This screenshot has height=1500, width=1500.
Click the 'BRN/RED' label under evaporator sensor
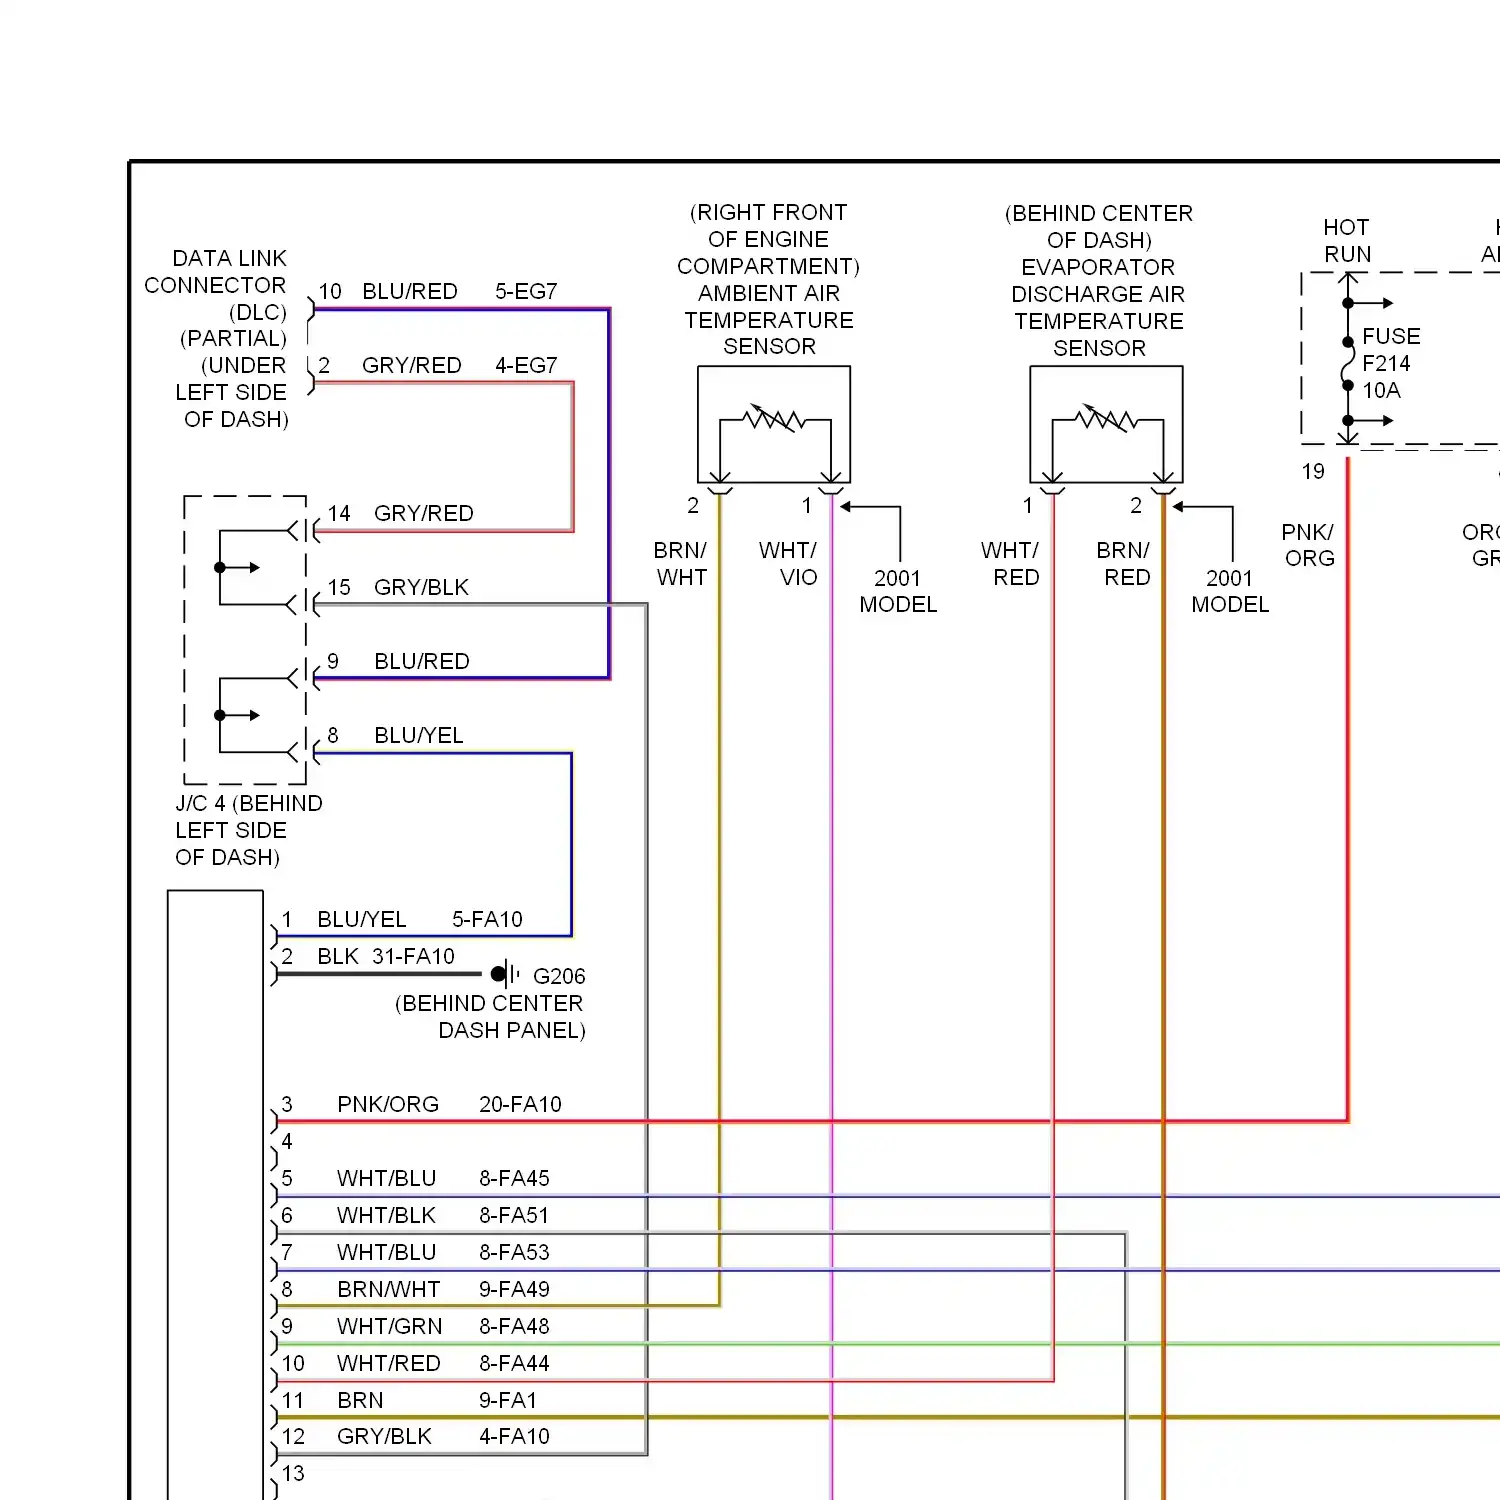pyautogui.click(x=1124, y=564)
